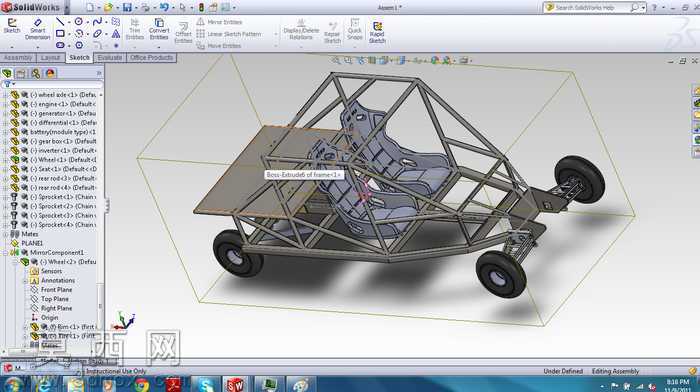Click Mirror Entities button
The width and height of the screenshot is (700, 392).
pos(220,22)
